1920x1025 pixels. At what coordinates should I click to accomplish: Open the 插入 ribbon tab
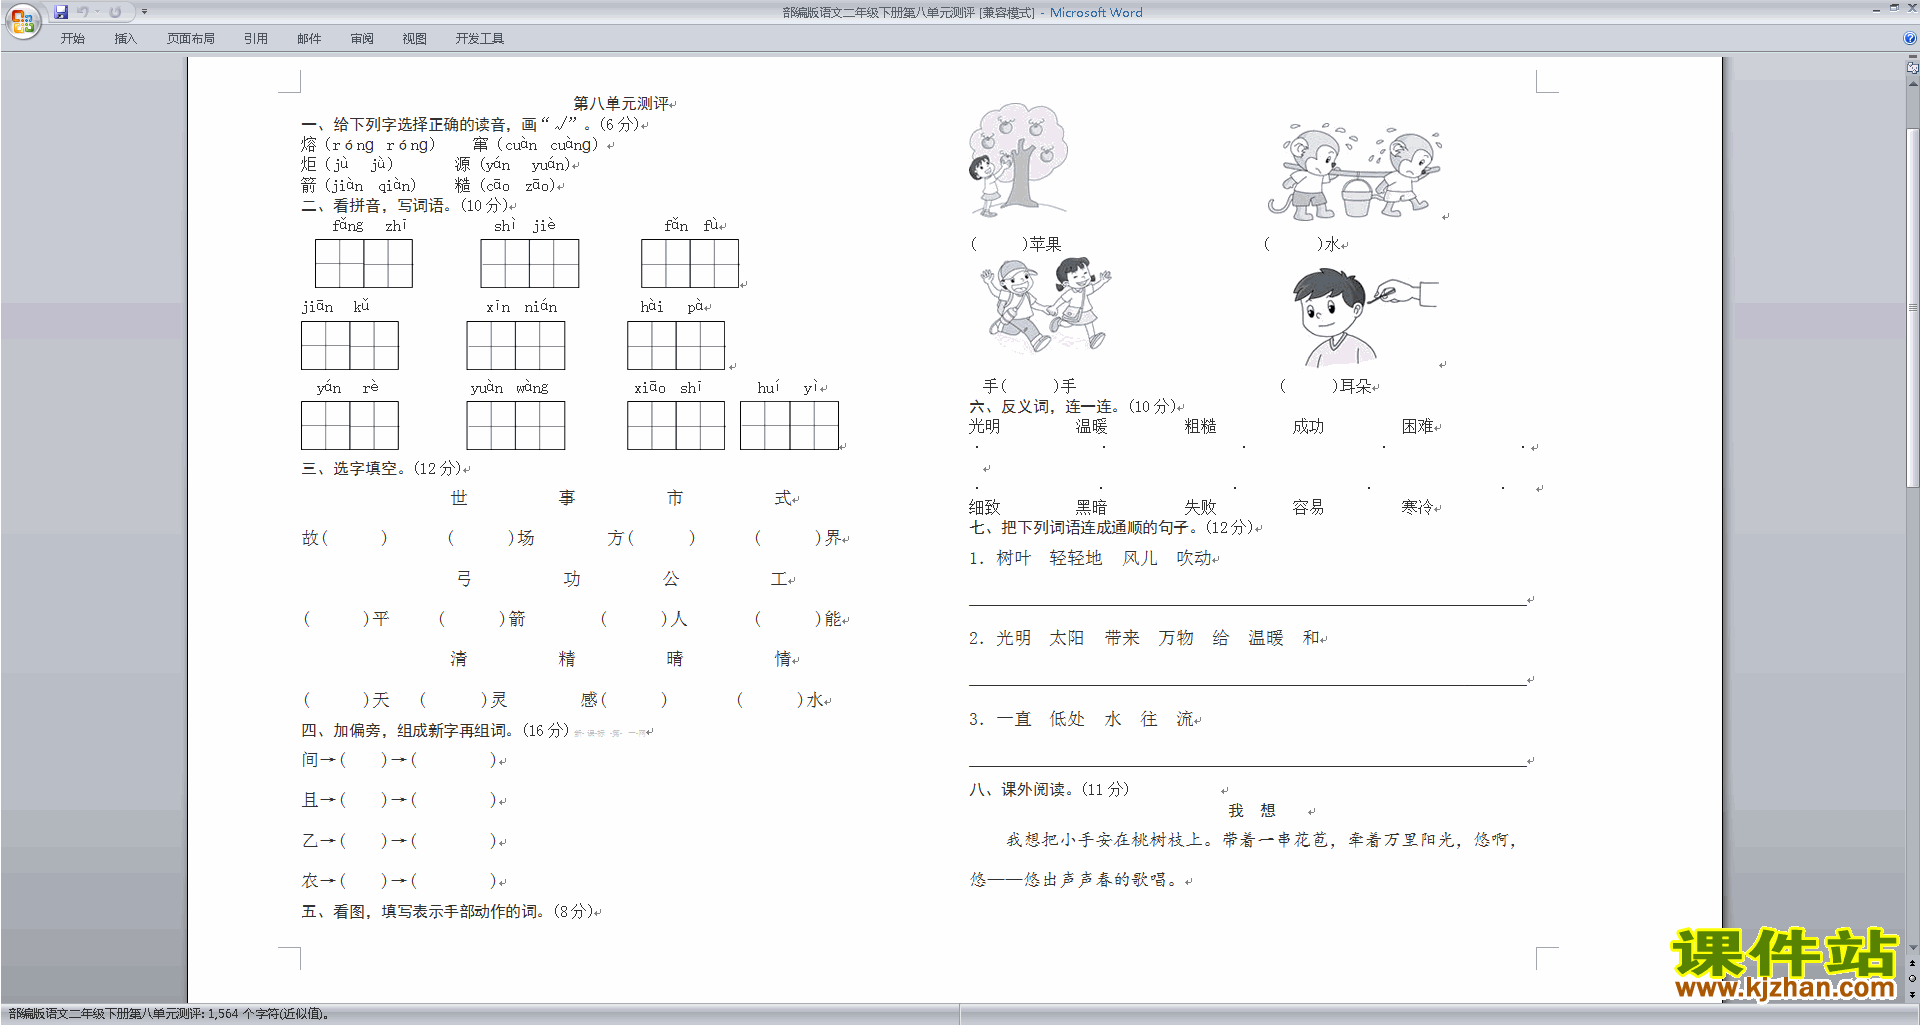[125, 39]
